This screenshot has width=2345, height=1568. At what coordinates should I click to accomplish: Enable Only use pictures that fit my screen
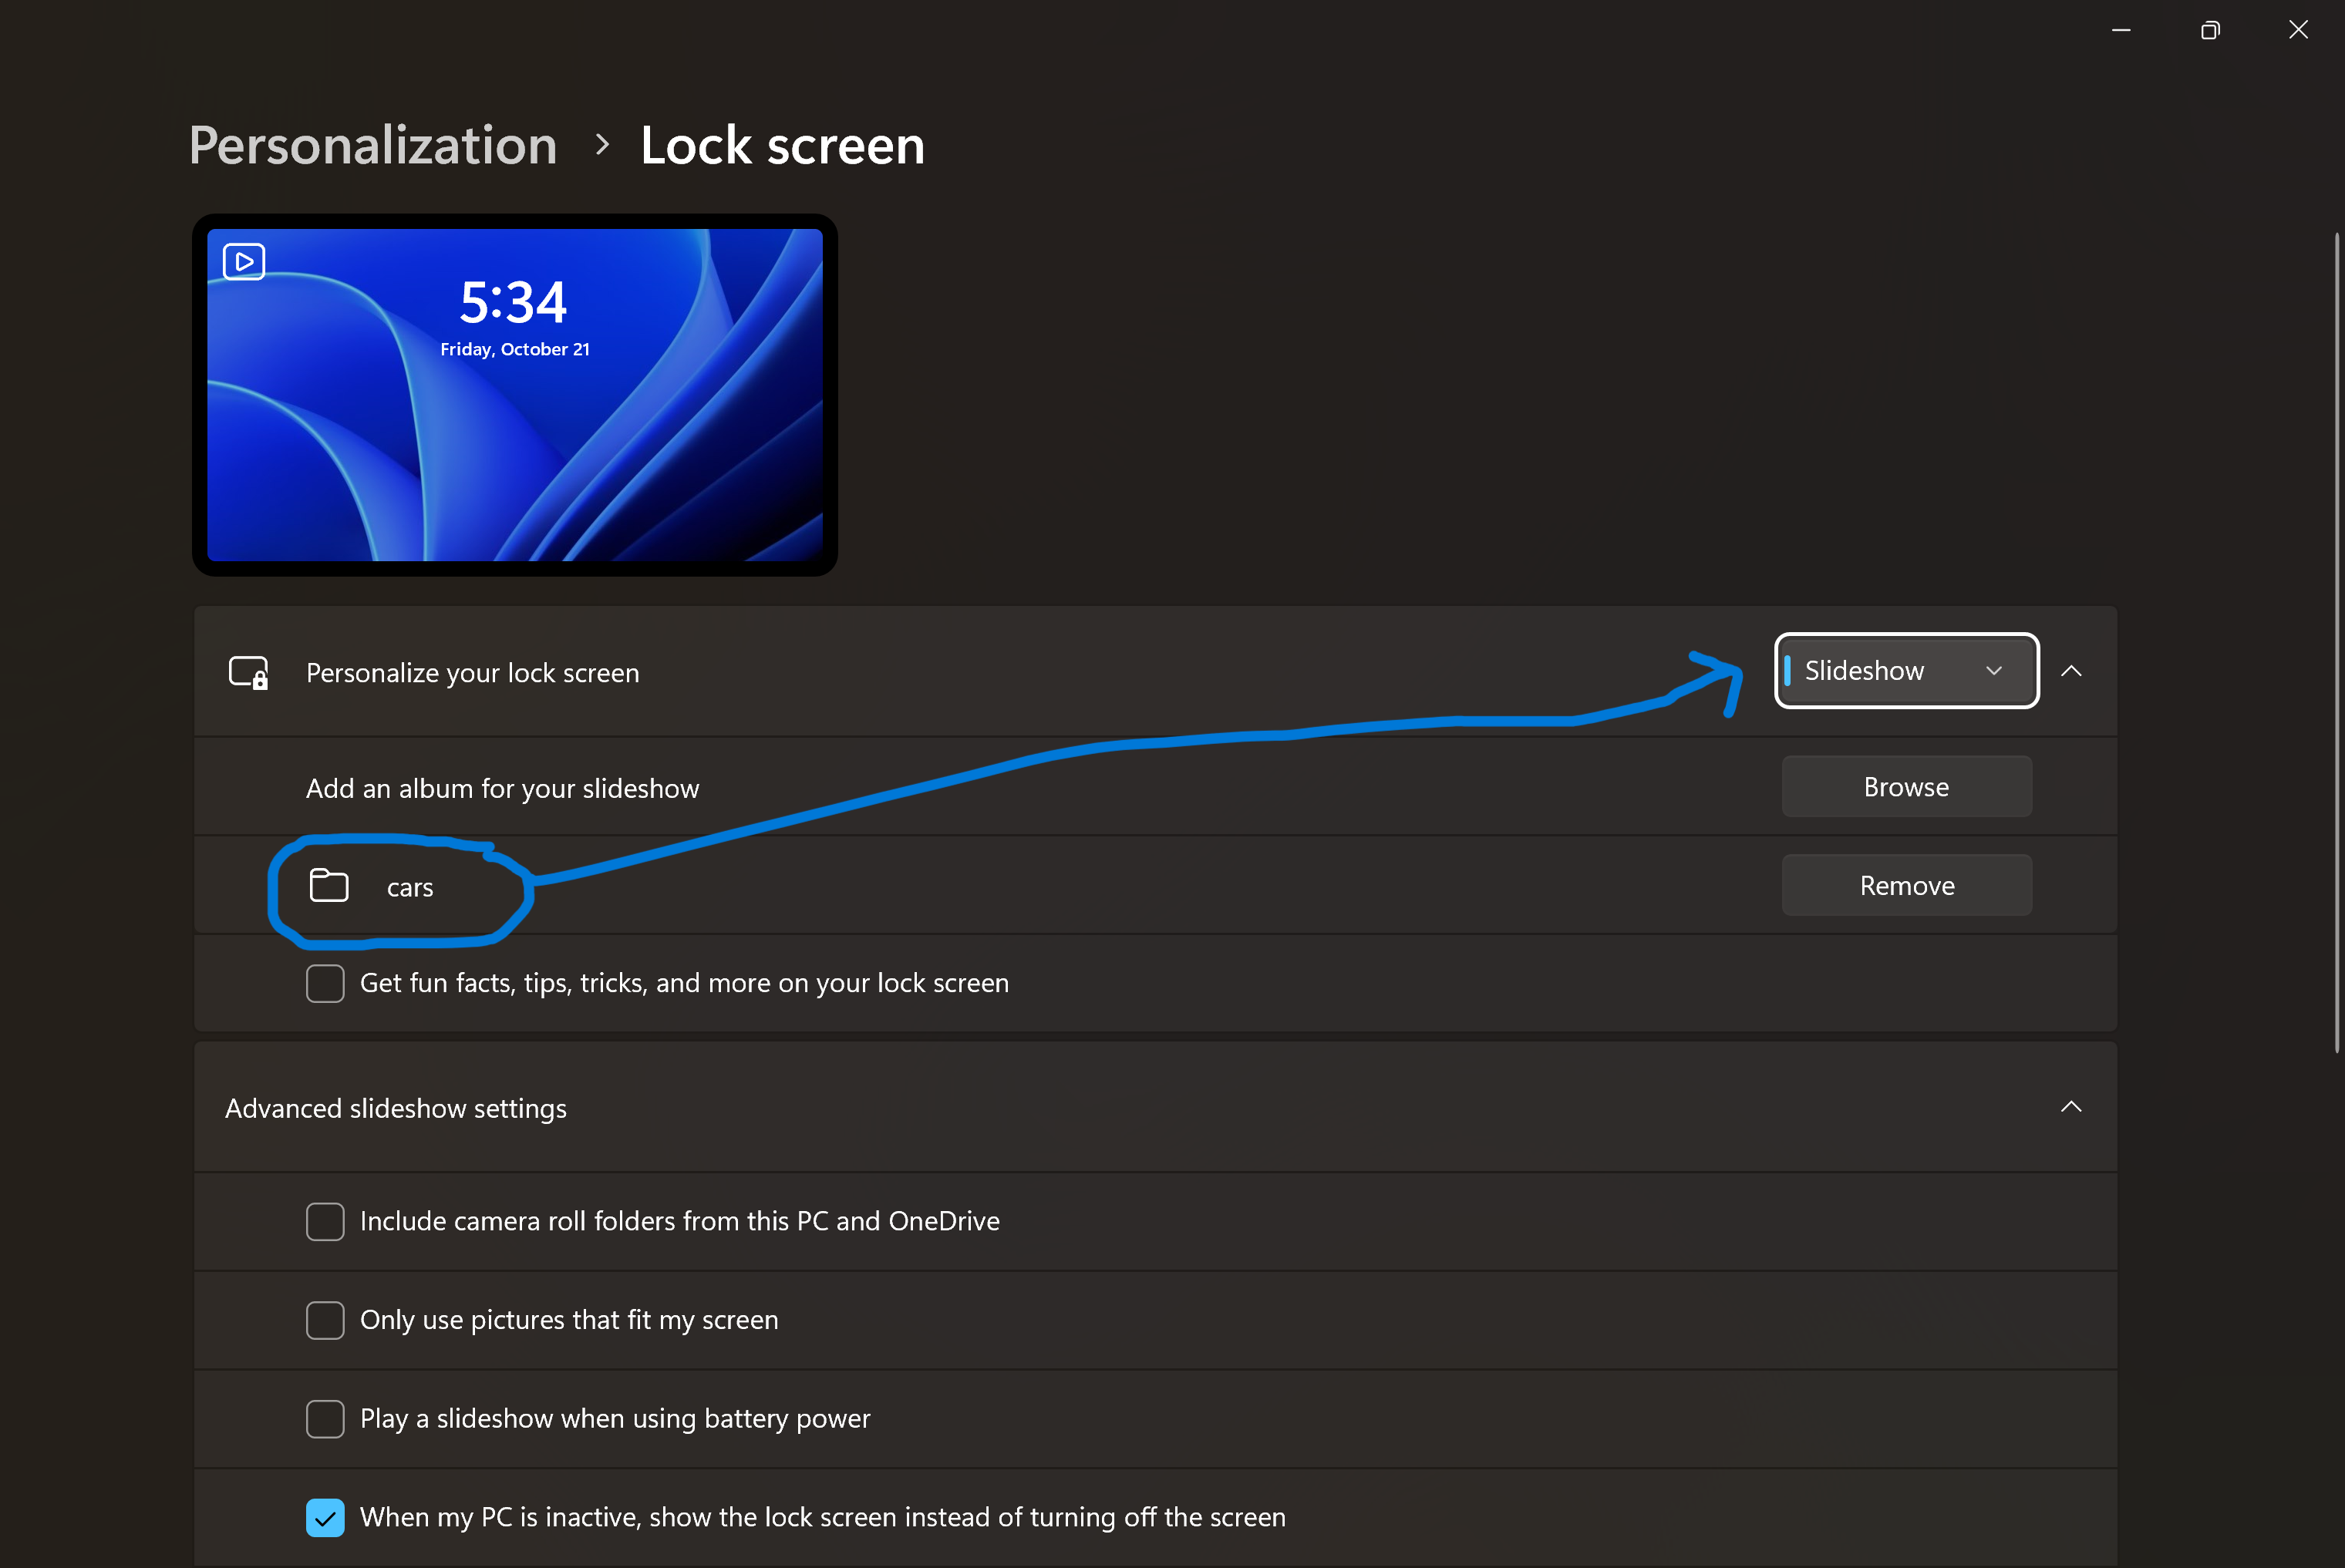pyautogui.click(x=325, y=1320)
